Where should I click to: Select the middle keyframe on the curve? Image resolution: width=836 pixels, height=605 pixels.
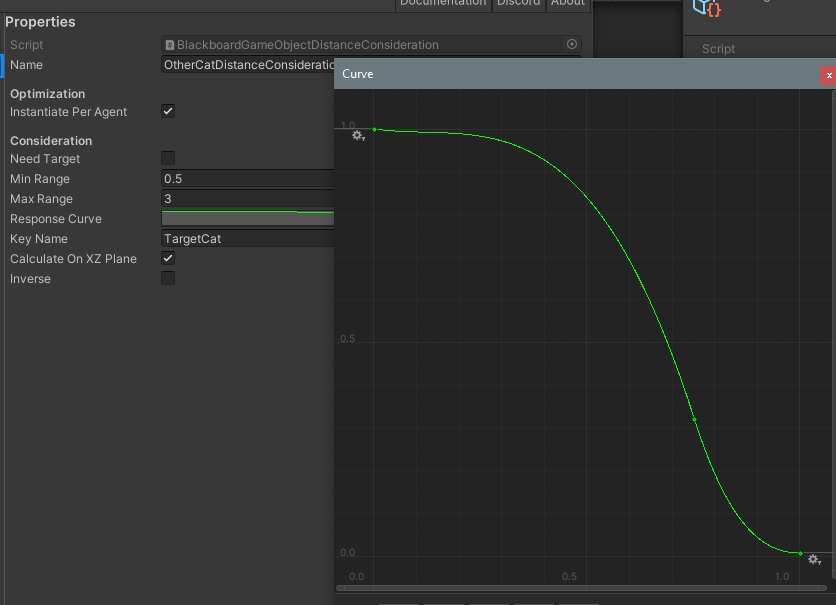click(695, 419)
